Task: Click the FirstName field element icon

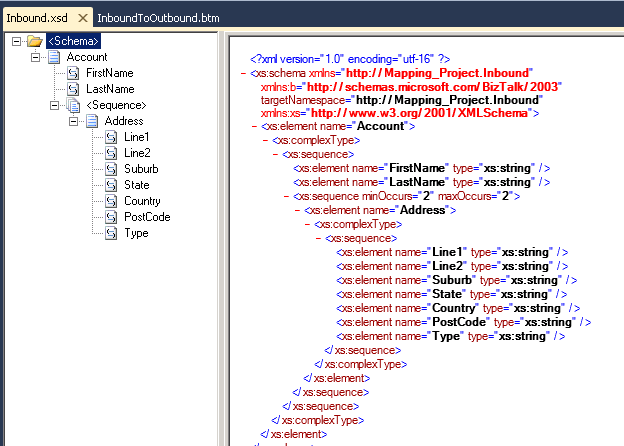Action: click(73, 73)
